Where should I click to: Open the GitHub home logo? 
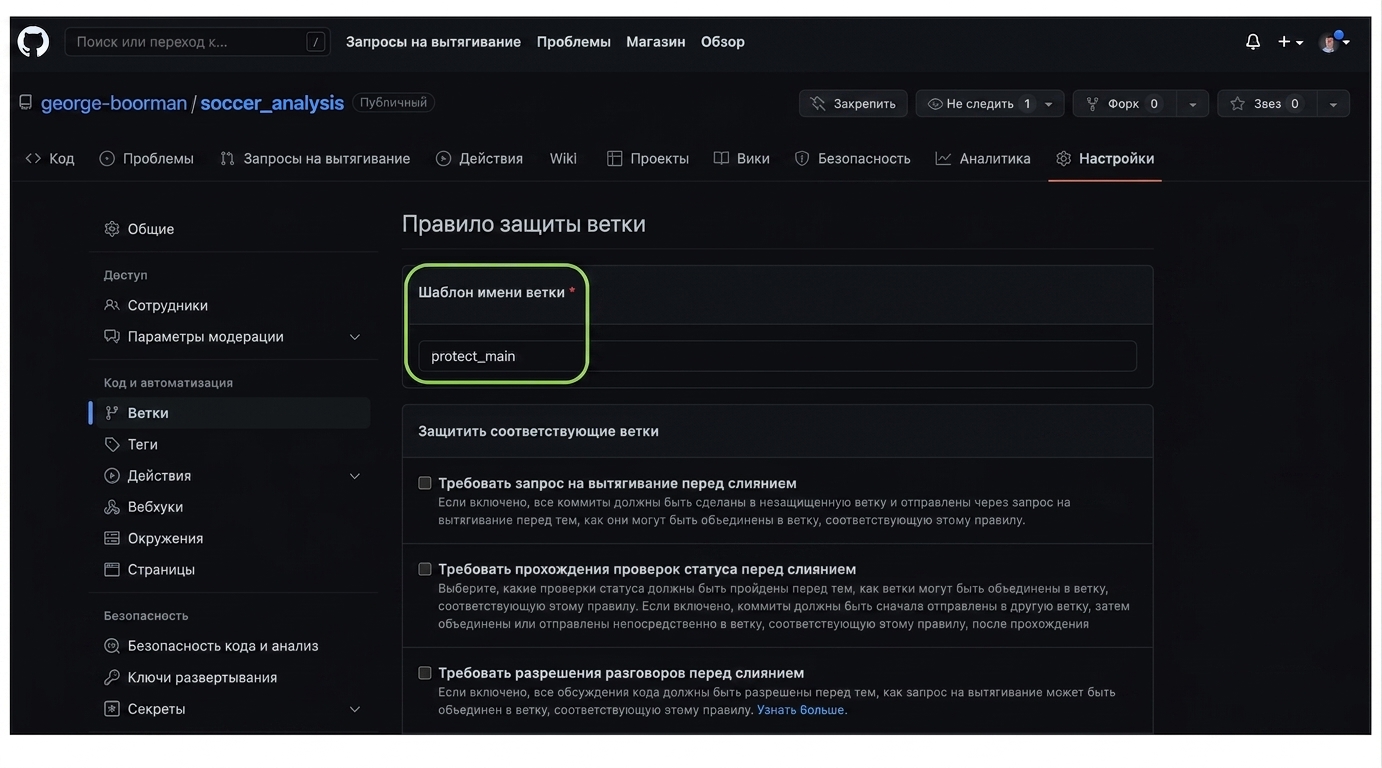click(33, 42)
